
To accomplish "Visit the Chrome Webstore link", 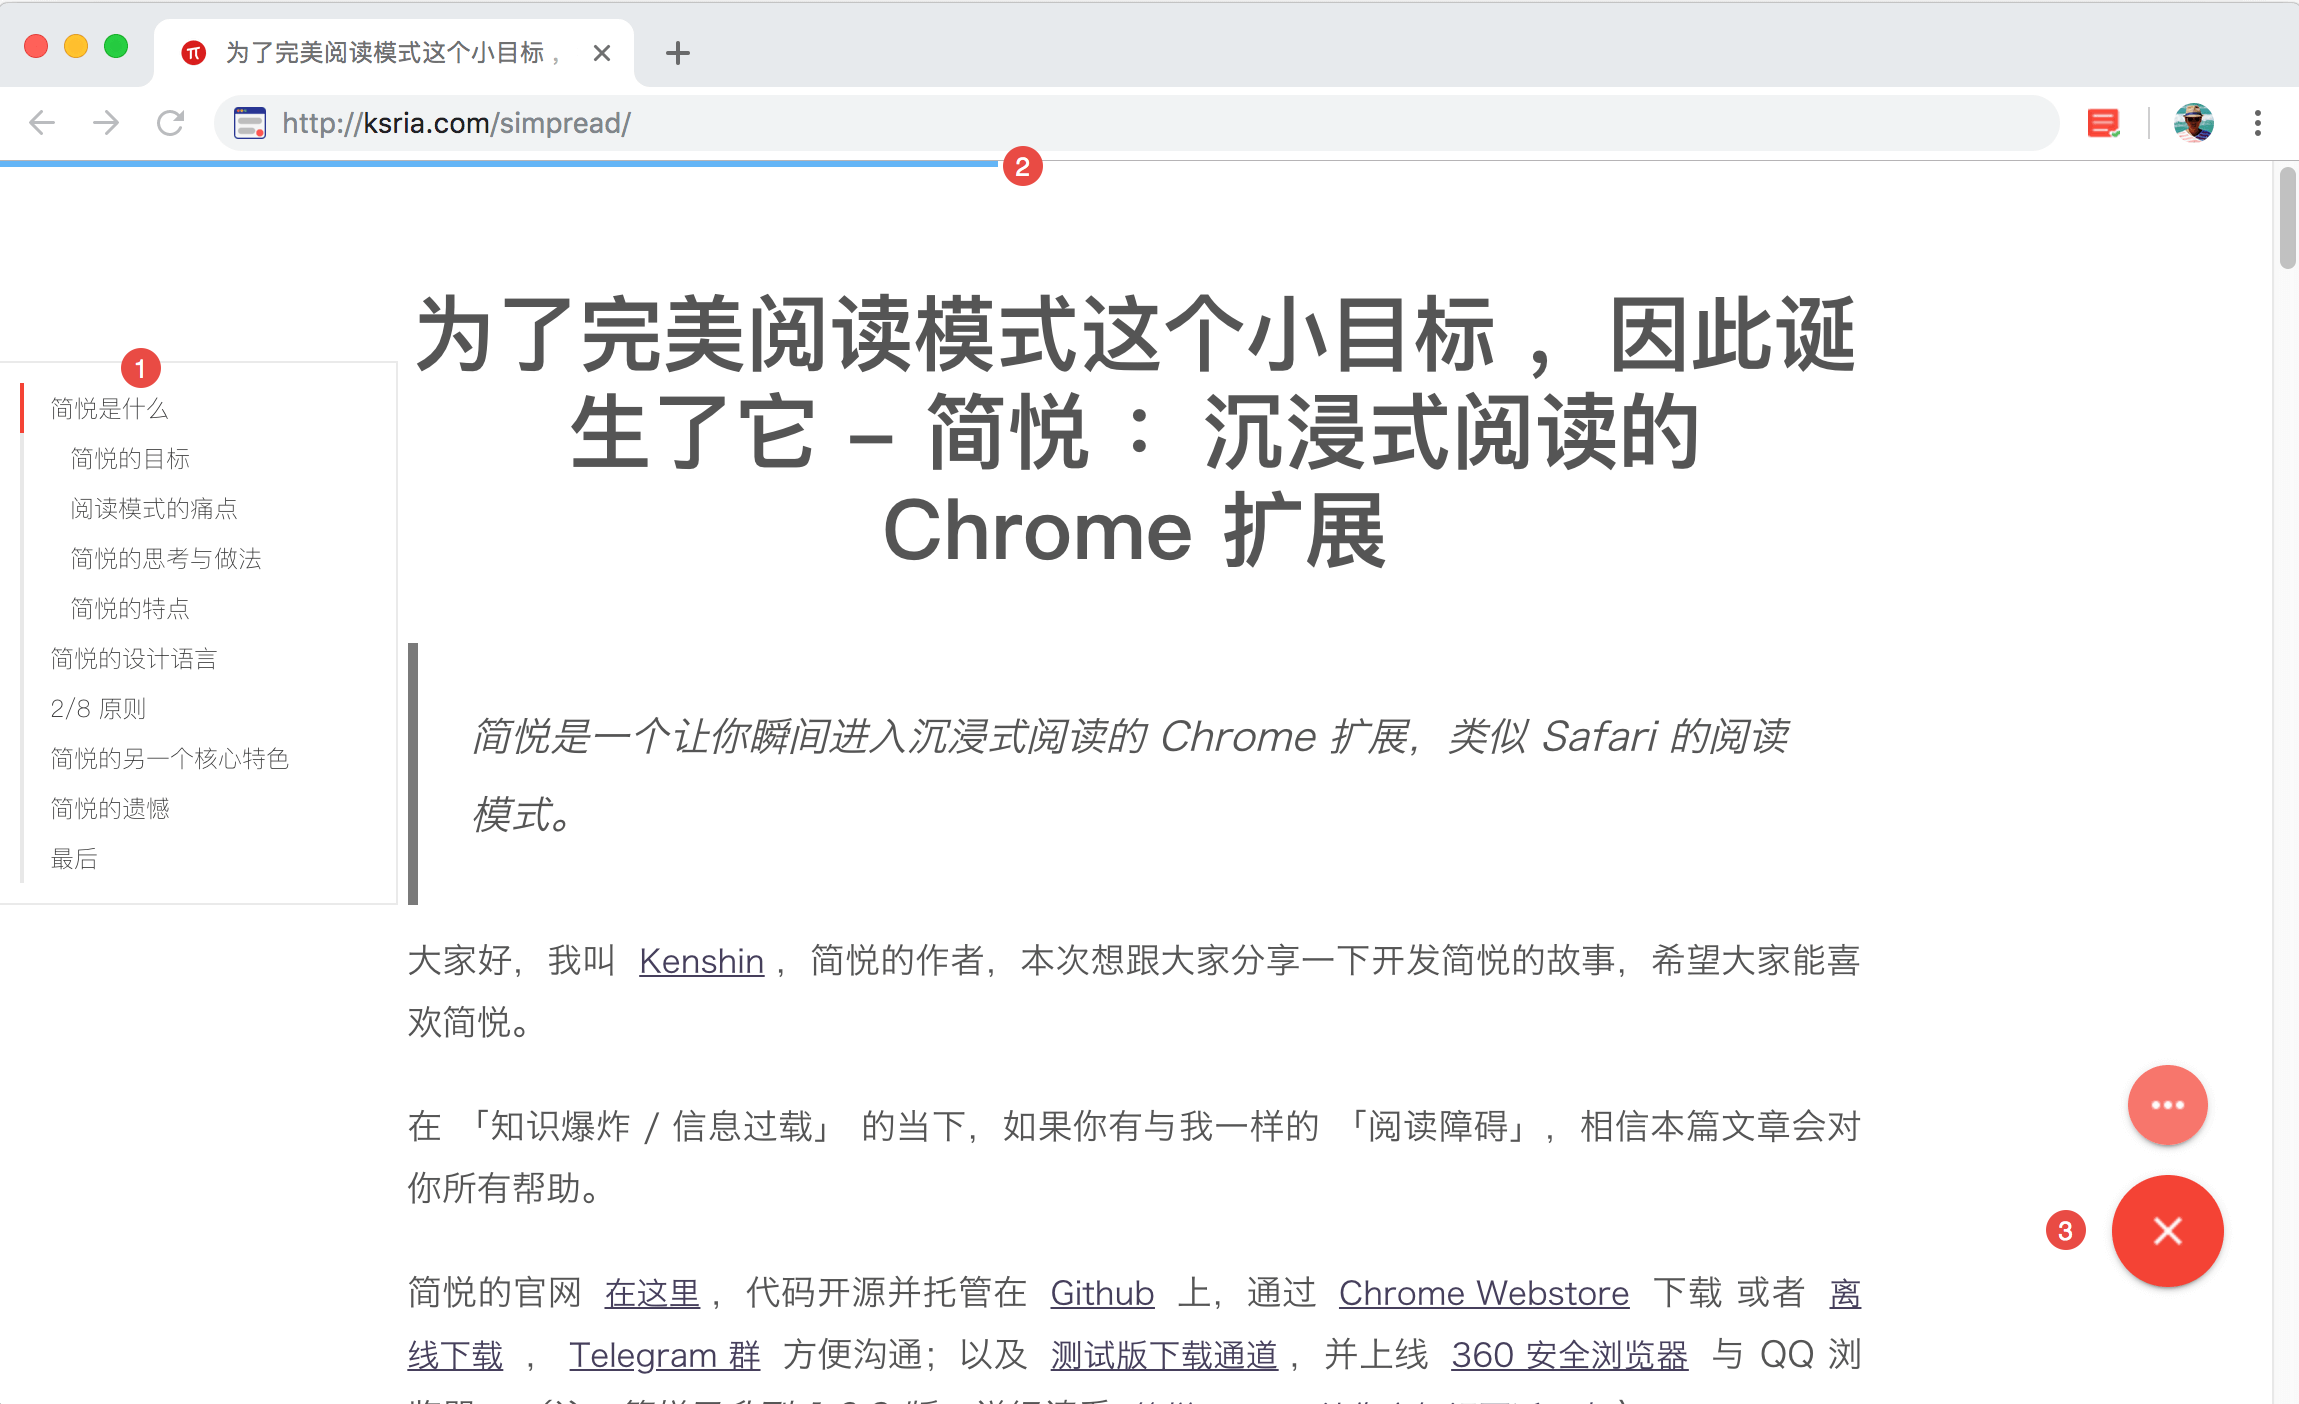I will click(x=1483, y=1293).
